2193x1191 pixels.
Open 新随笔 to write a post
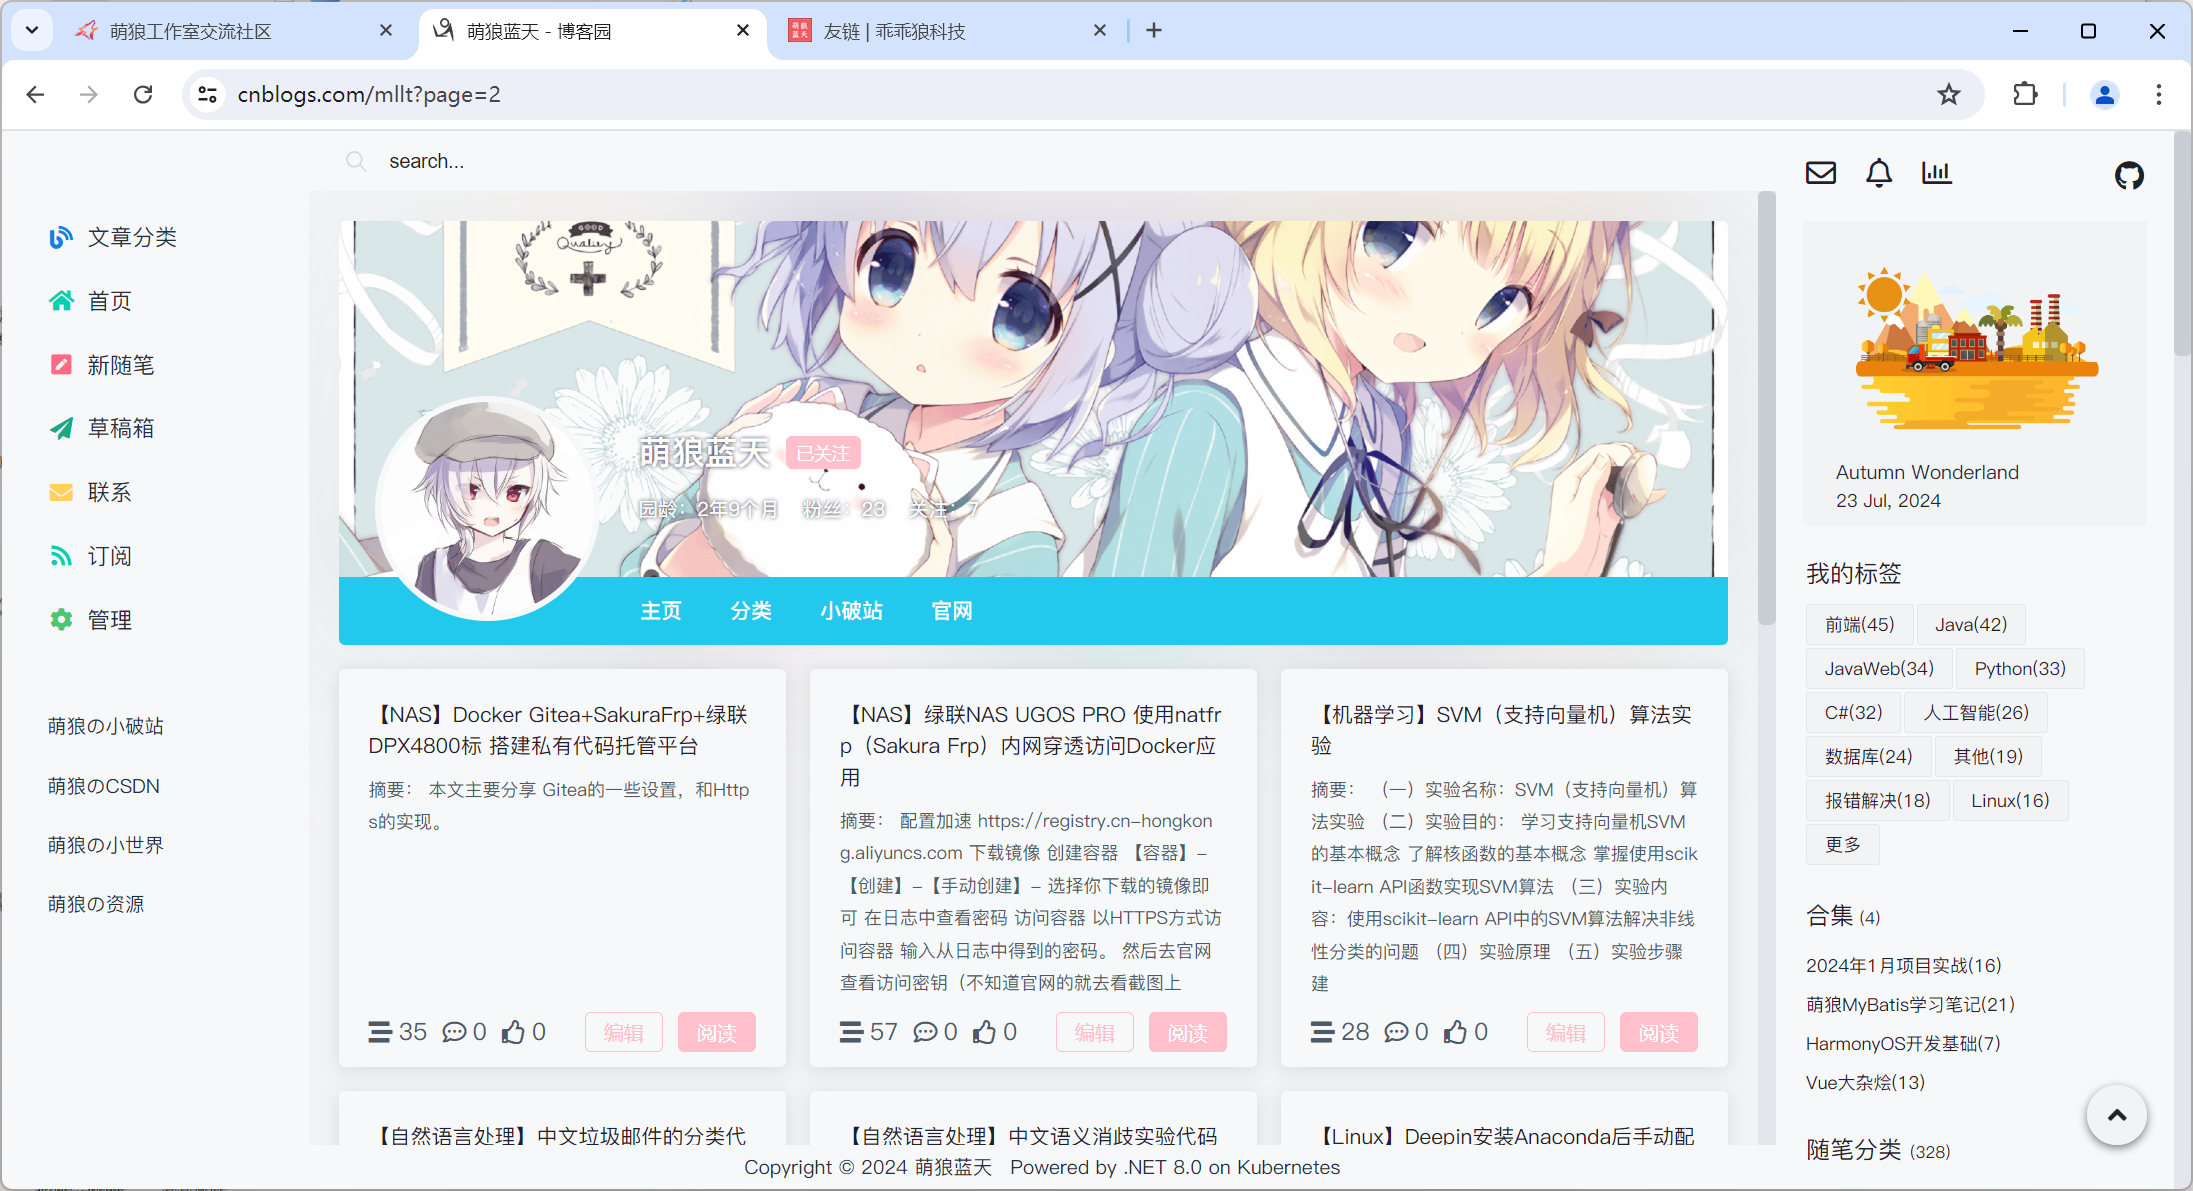[x=62, y=364]
